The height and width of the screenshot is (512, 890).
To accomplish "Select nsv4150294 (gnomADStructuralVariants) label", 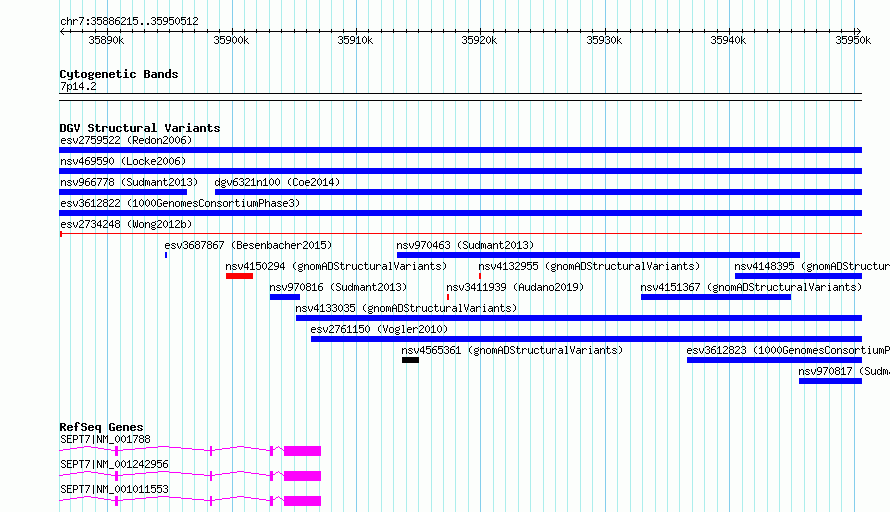I will [x=336, y=266].
